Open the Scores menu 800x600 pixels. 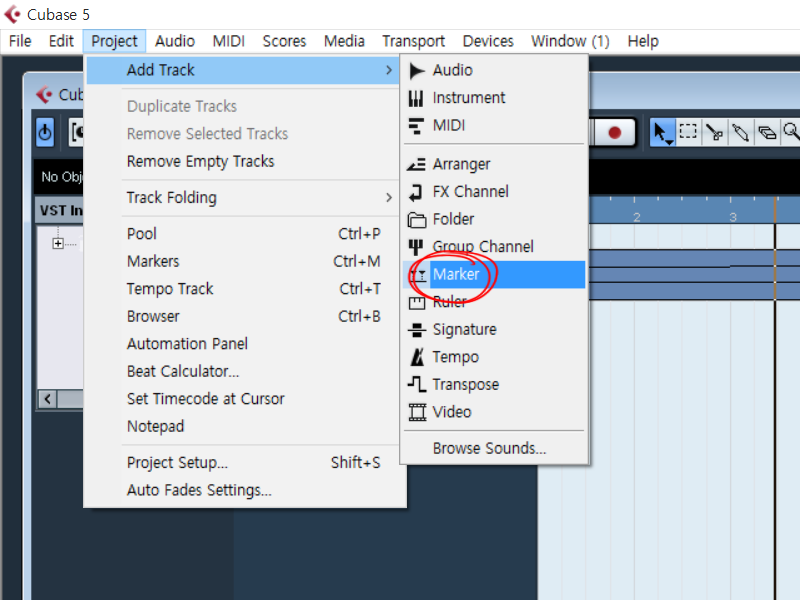pyautogui.click(x=284, y=41)
